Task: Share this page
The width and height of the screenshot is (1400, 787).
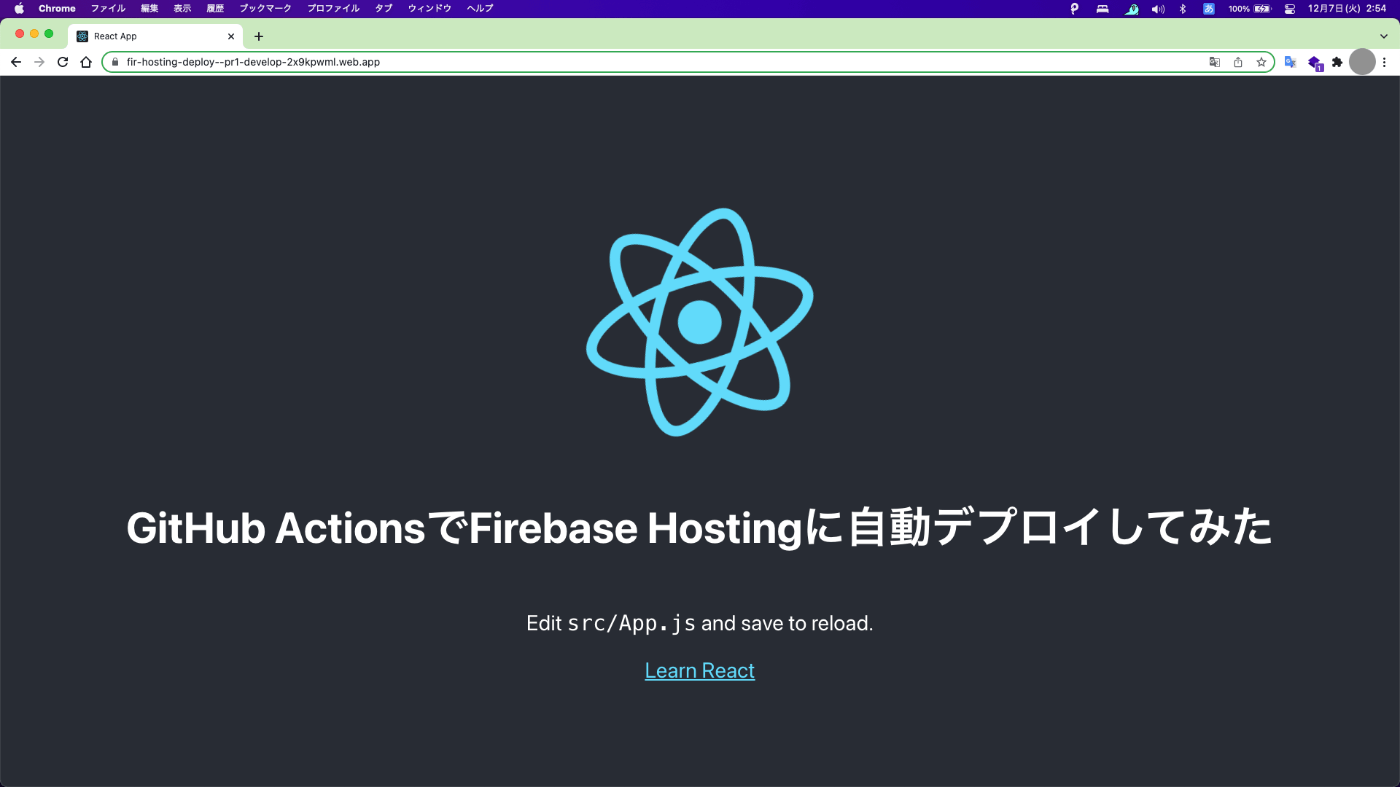Action: tap(1238, 62)
